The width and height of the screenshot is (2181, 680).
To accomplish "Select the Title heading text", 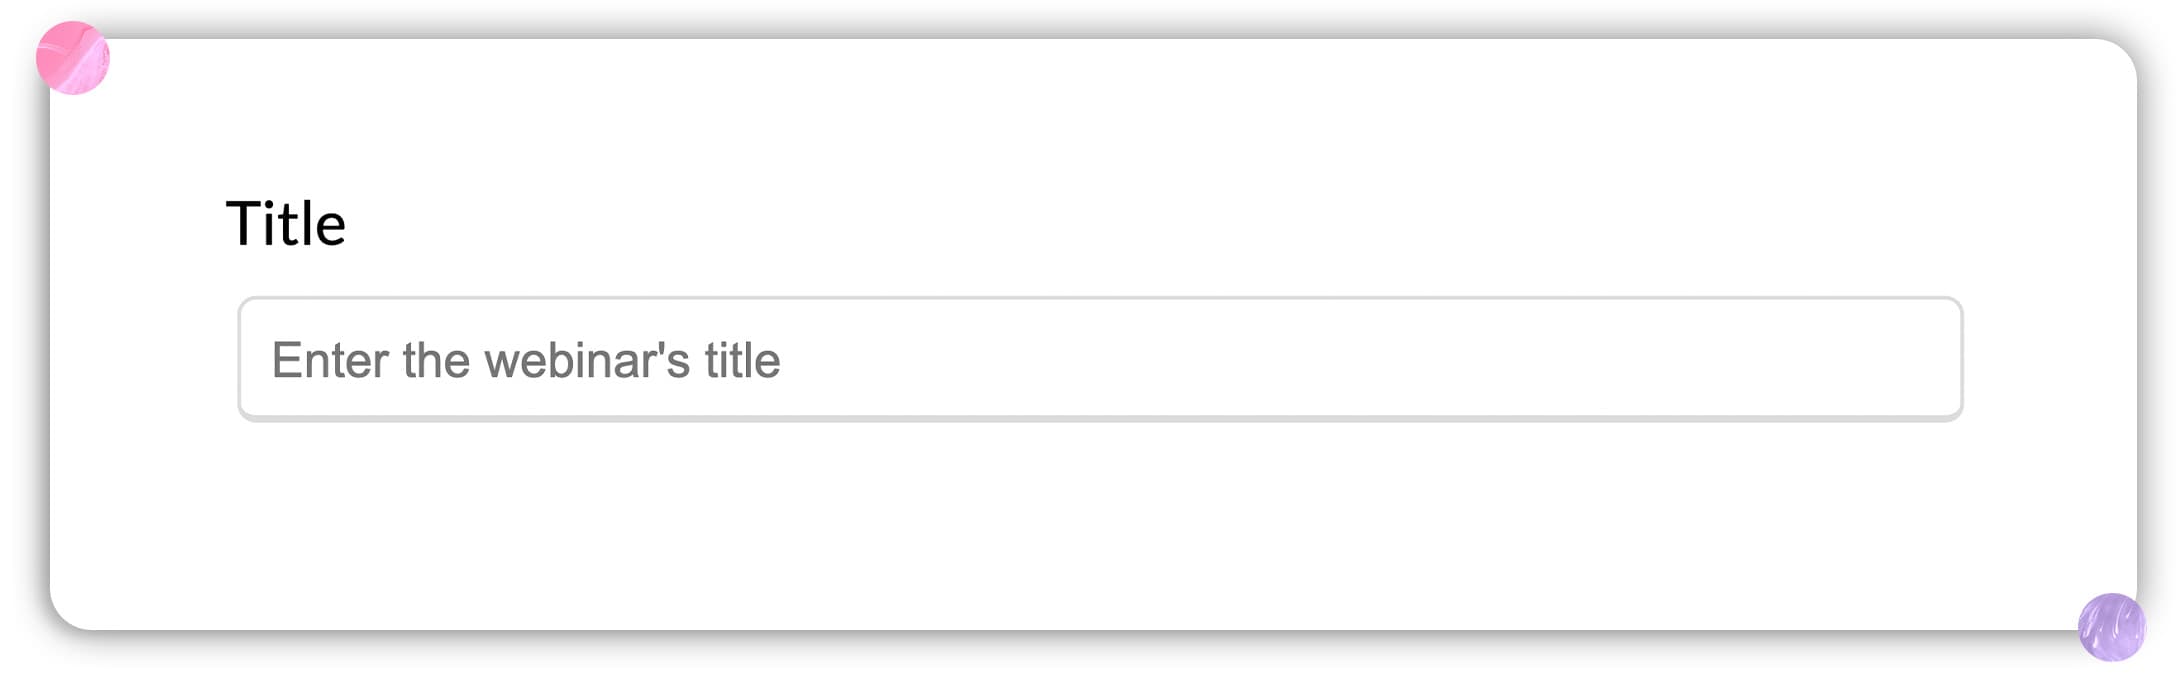I will coord(286,223).
